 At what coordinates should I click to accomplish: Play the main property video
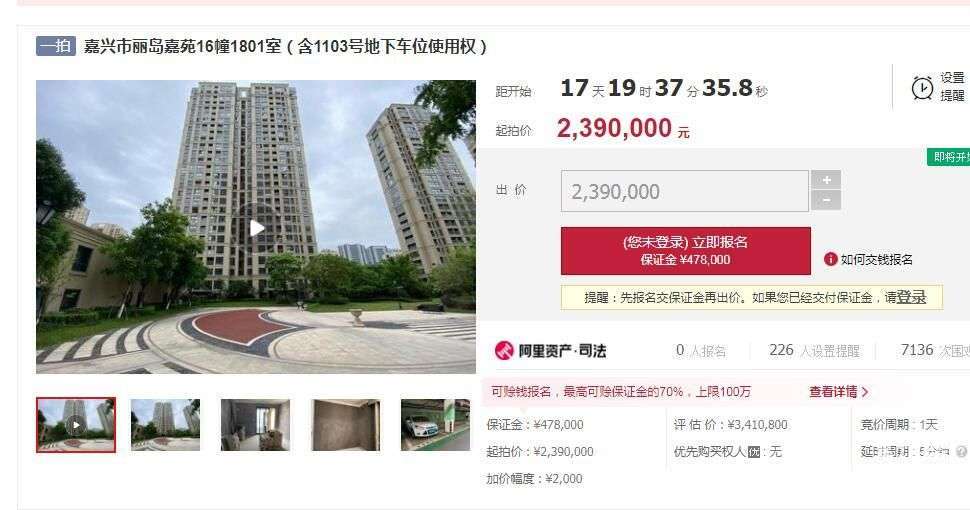click(256, 228)
